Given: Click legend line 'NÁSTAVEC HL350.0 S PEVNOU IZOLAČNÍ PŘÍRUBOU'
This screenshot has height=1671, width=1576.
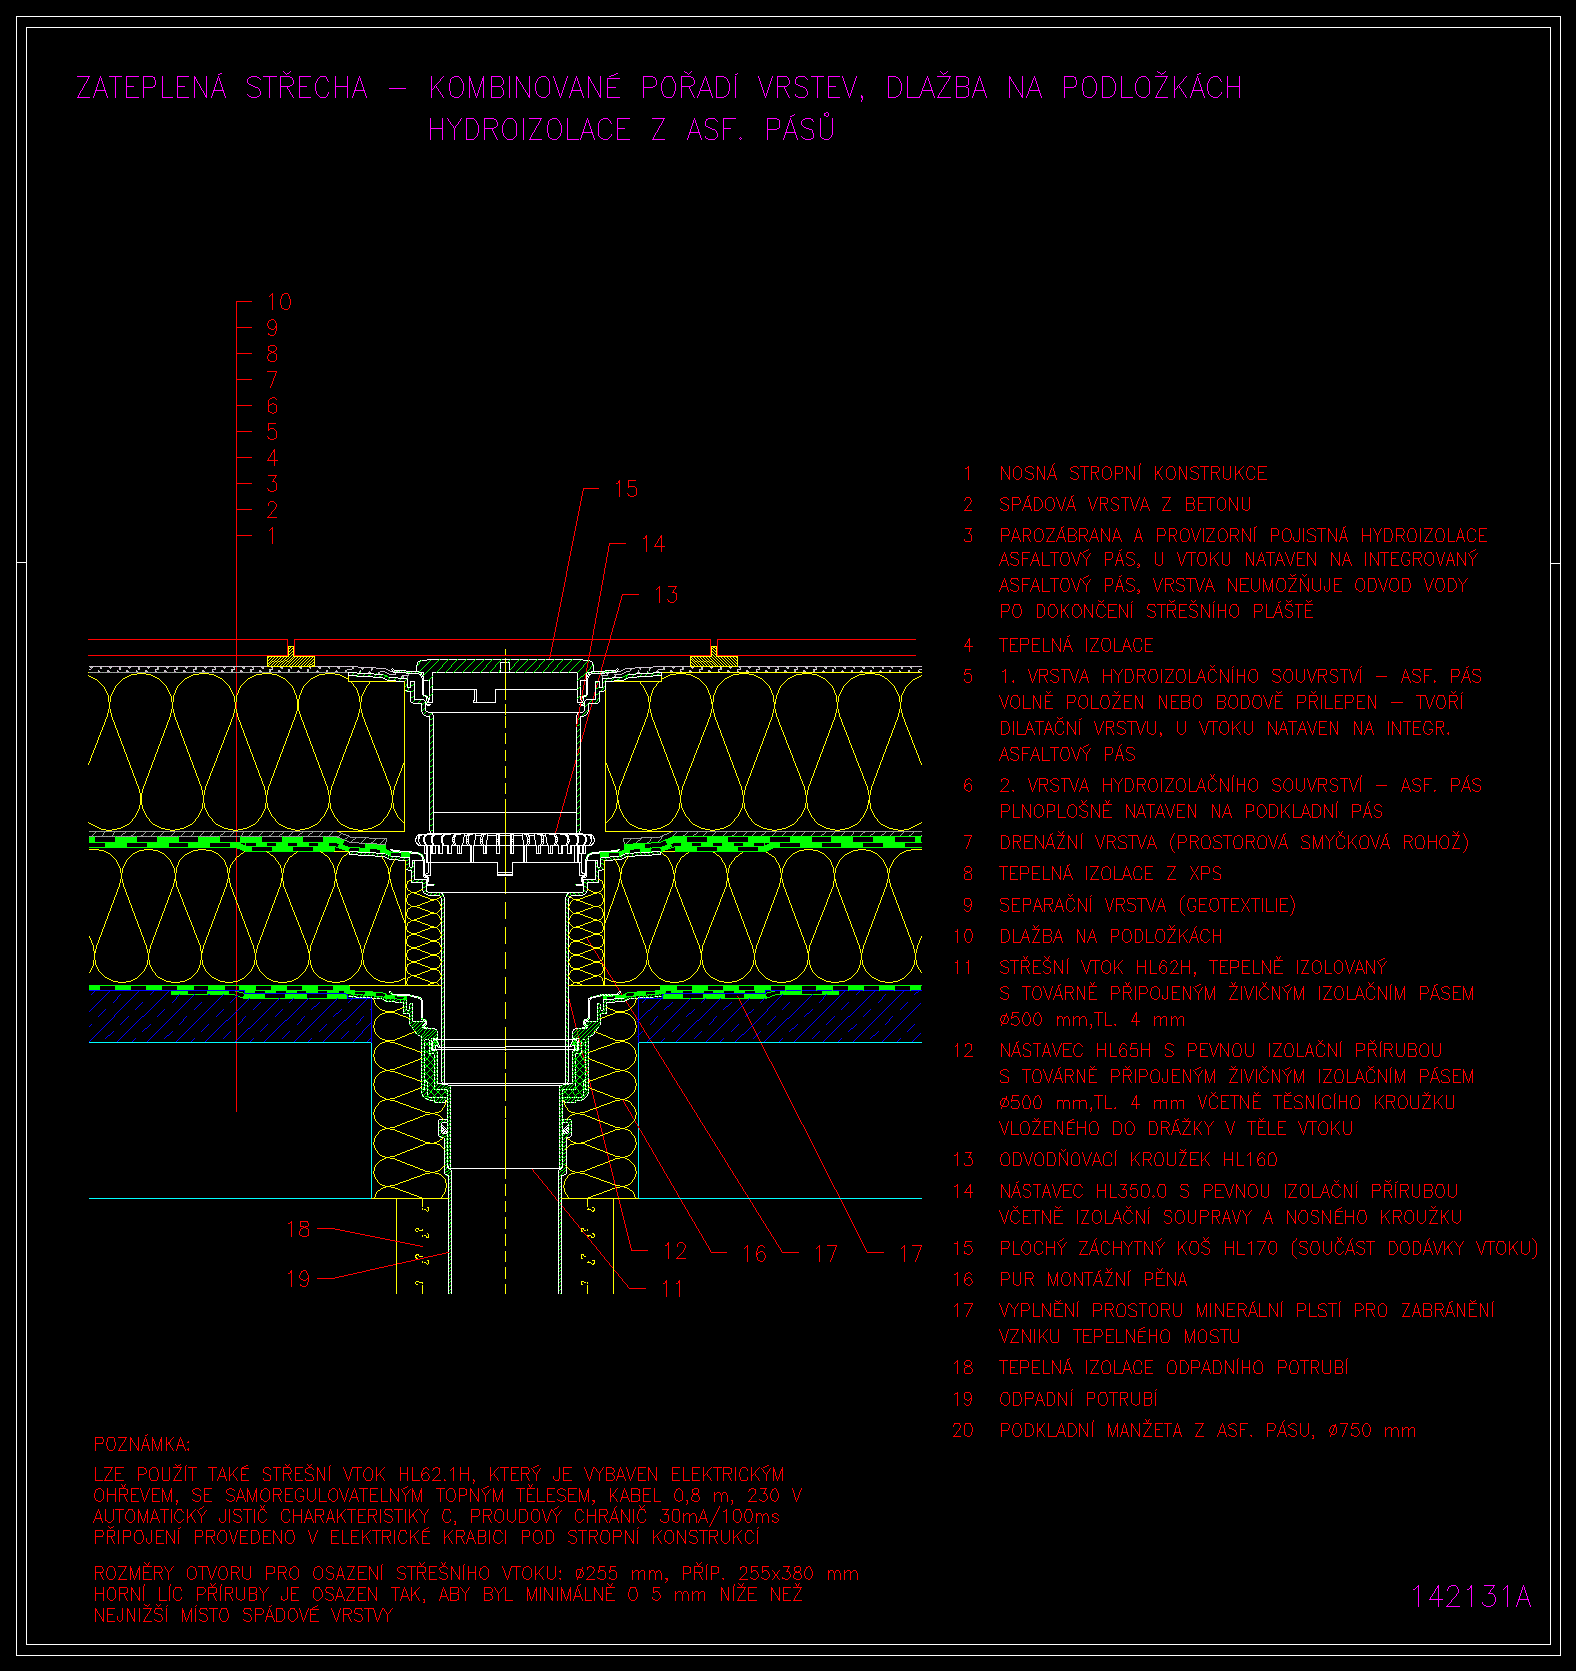Looking at the screenshot, I should pyautogui.click(x=1229, y=1191).
